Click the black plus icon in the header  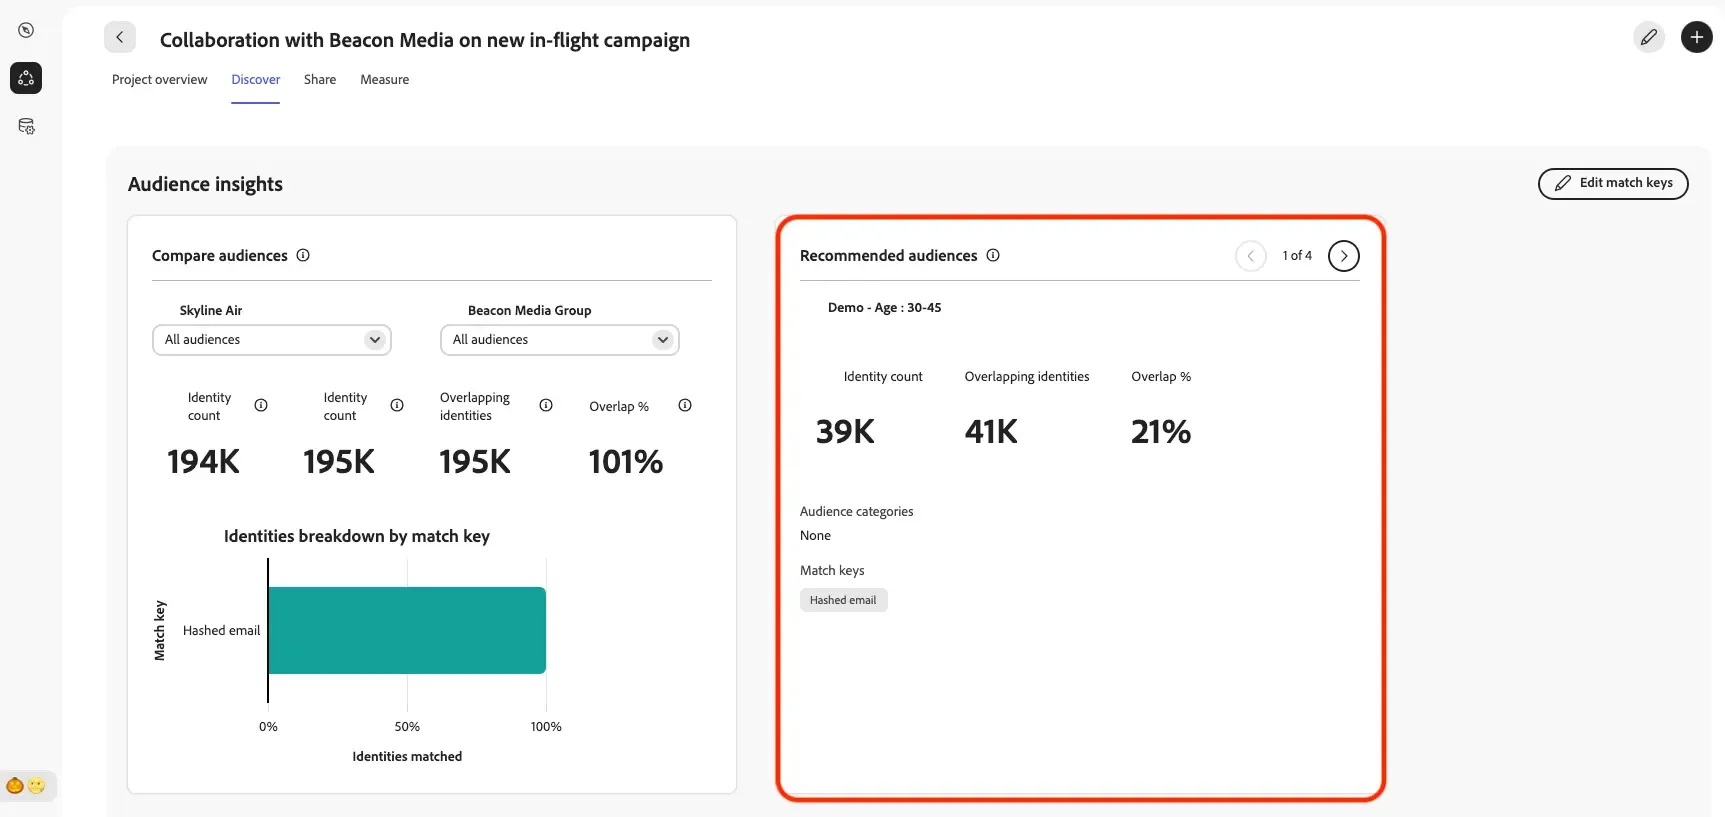(x=1697, y=38)
